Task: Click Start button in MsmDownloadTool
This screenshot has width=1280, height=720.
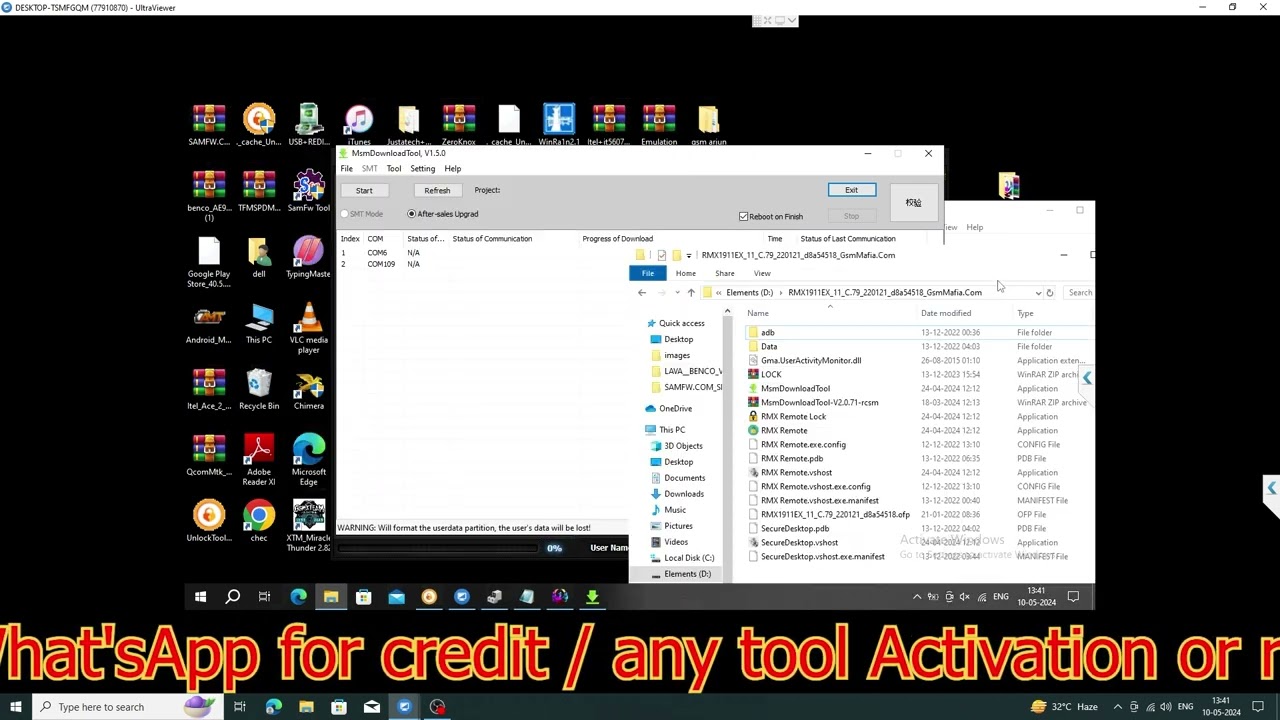Action: pyautogui.click(x=364, y=190)
